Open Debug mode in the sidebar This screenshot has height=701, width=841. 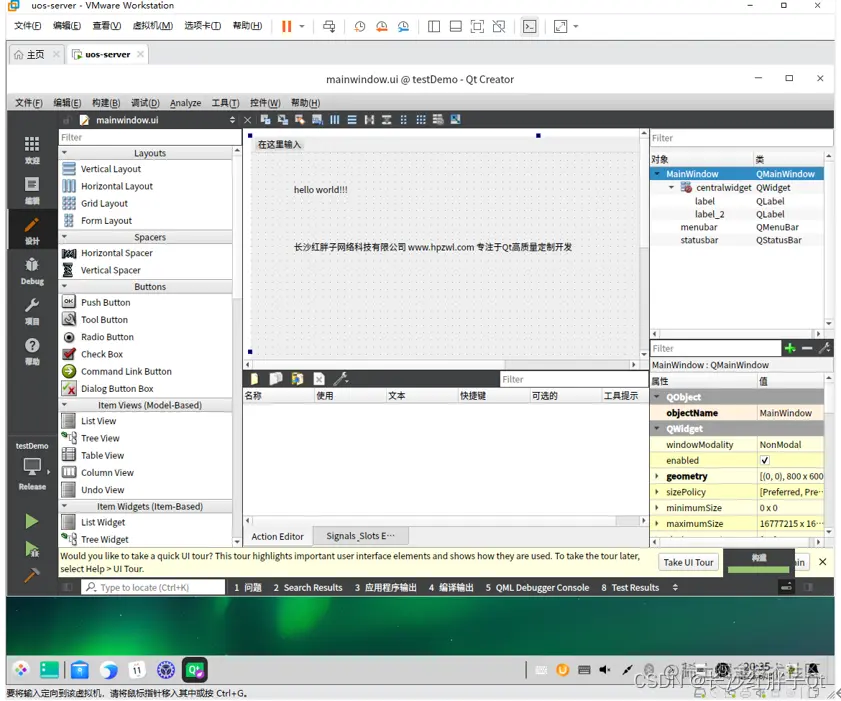32,271
